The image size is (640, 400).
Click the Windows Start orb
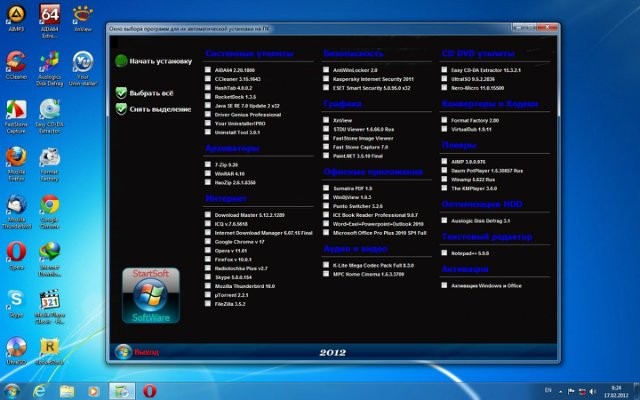(x=11, y=391)
